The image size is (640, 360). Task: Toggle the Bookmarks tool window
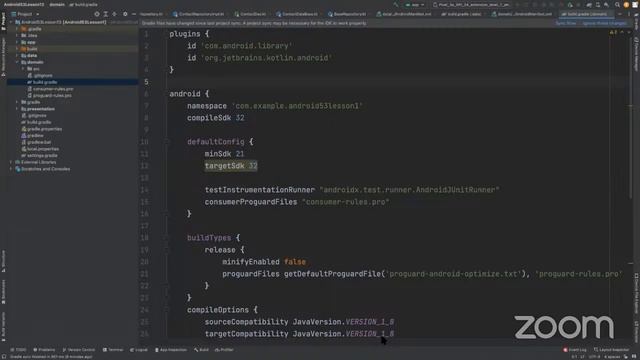pos(3,291)
